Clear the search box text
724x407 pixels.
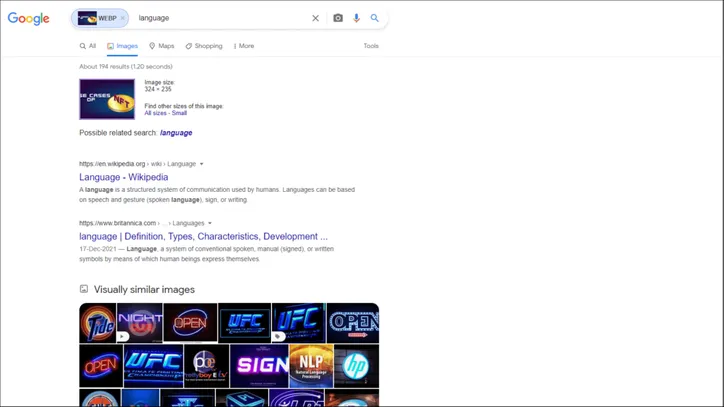[x=315, y=18]
